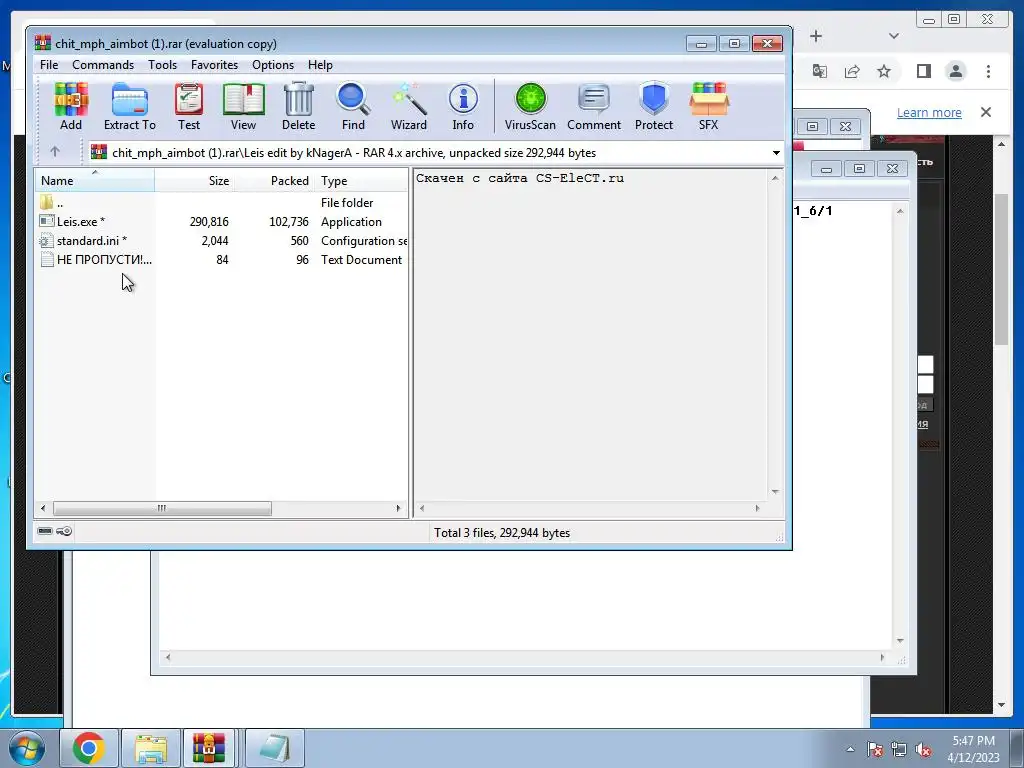The image size is (1024, 768).
Task: Click comment pane scroll down arrow
Action: 775,491
